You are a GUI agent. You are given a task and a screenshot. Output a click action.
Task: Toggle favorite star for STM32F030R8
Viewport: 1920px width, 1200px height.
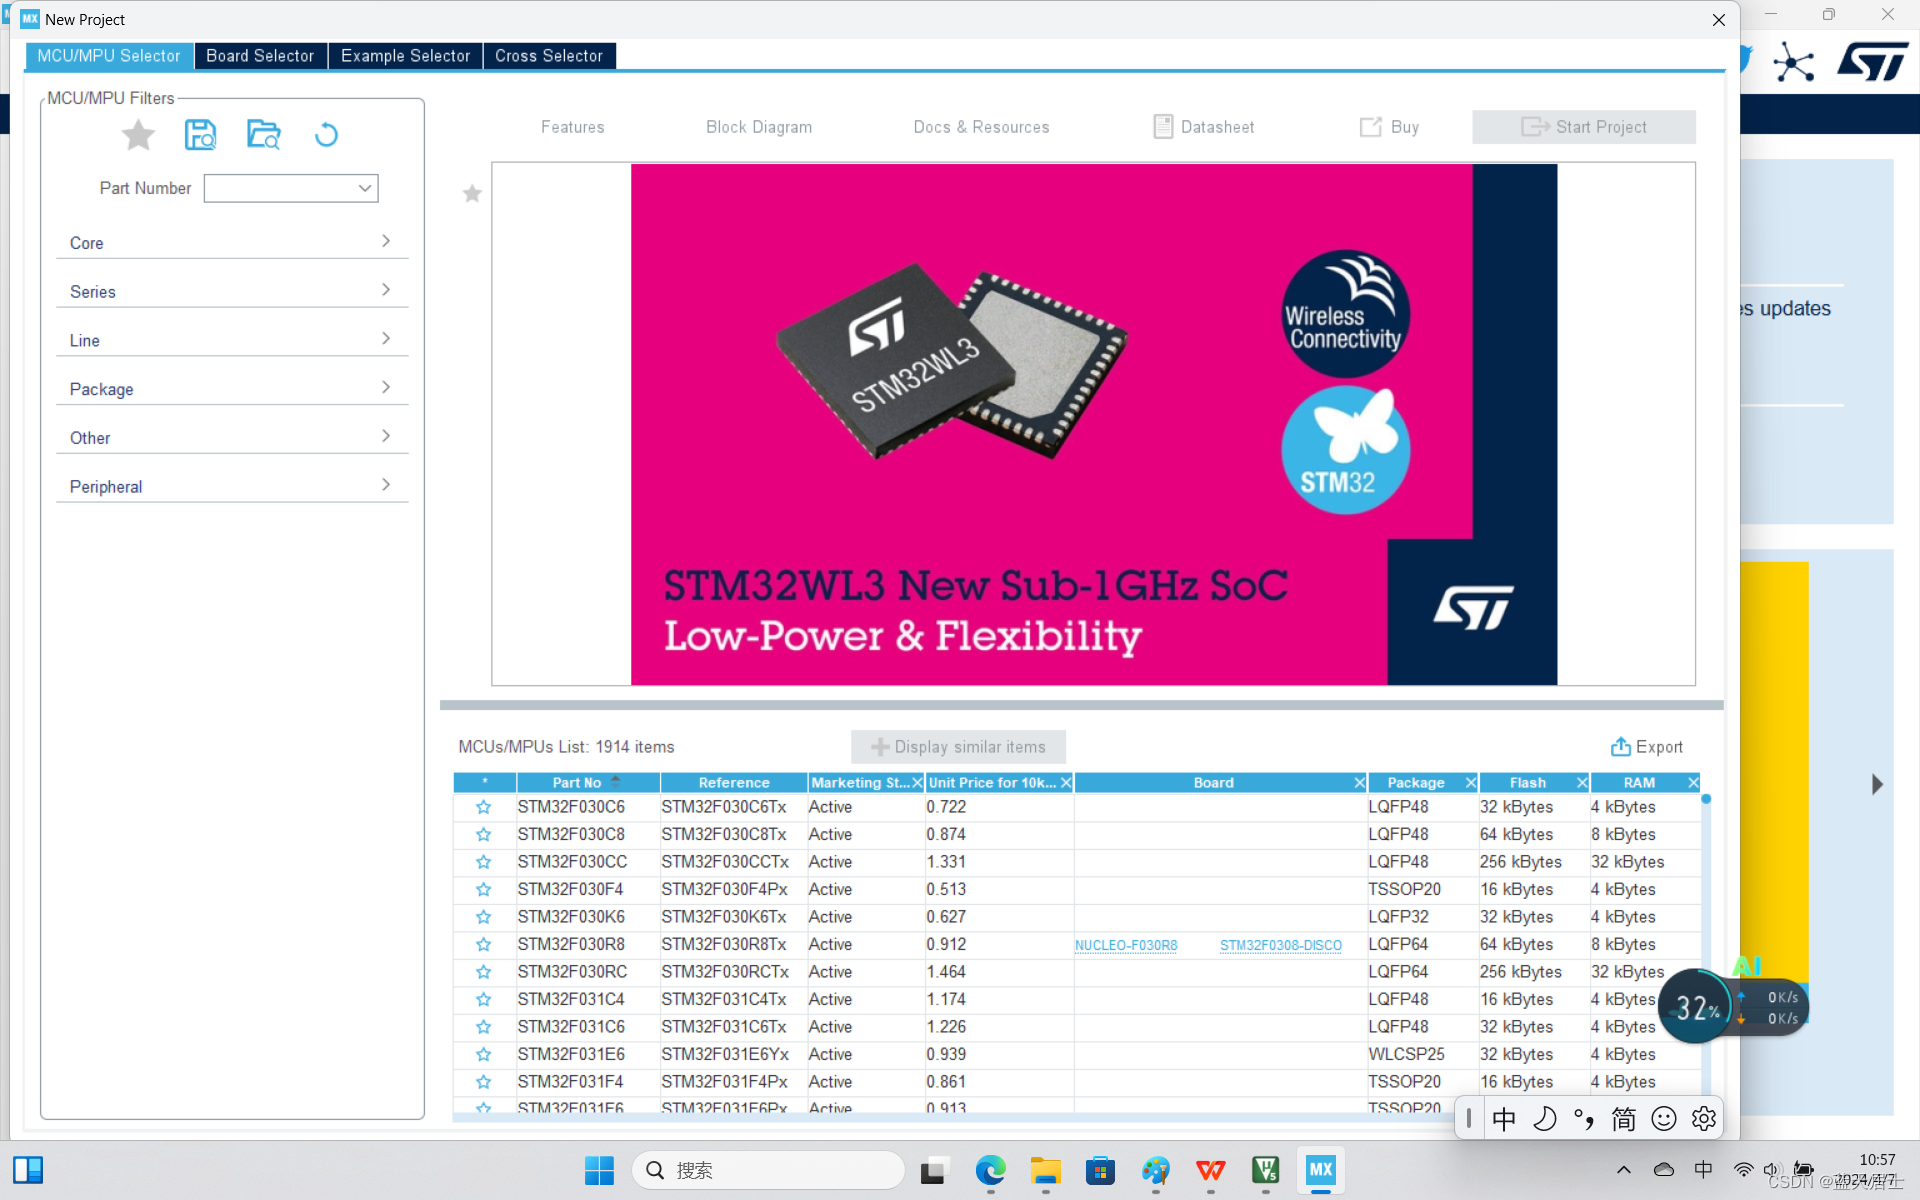(484, 945)
